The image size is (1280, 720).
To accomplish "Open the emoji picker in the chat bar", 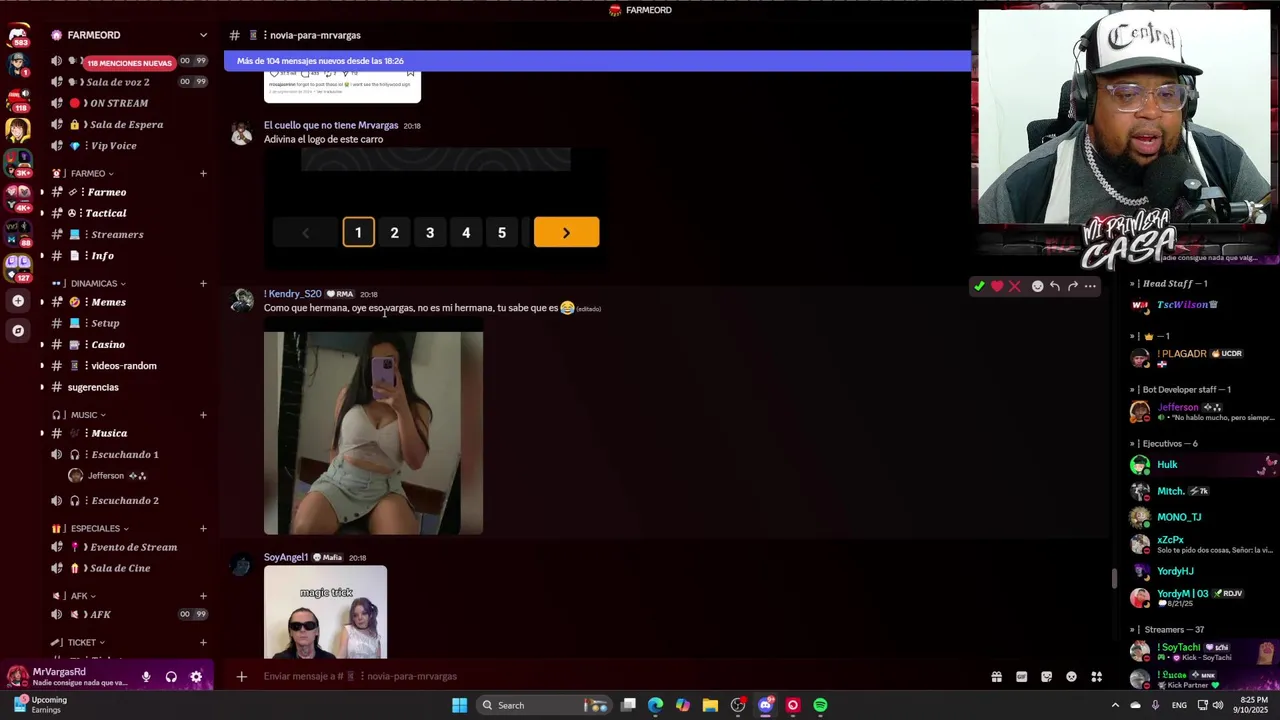I will click(x=1071, y=677).
